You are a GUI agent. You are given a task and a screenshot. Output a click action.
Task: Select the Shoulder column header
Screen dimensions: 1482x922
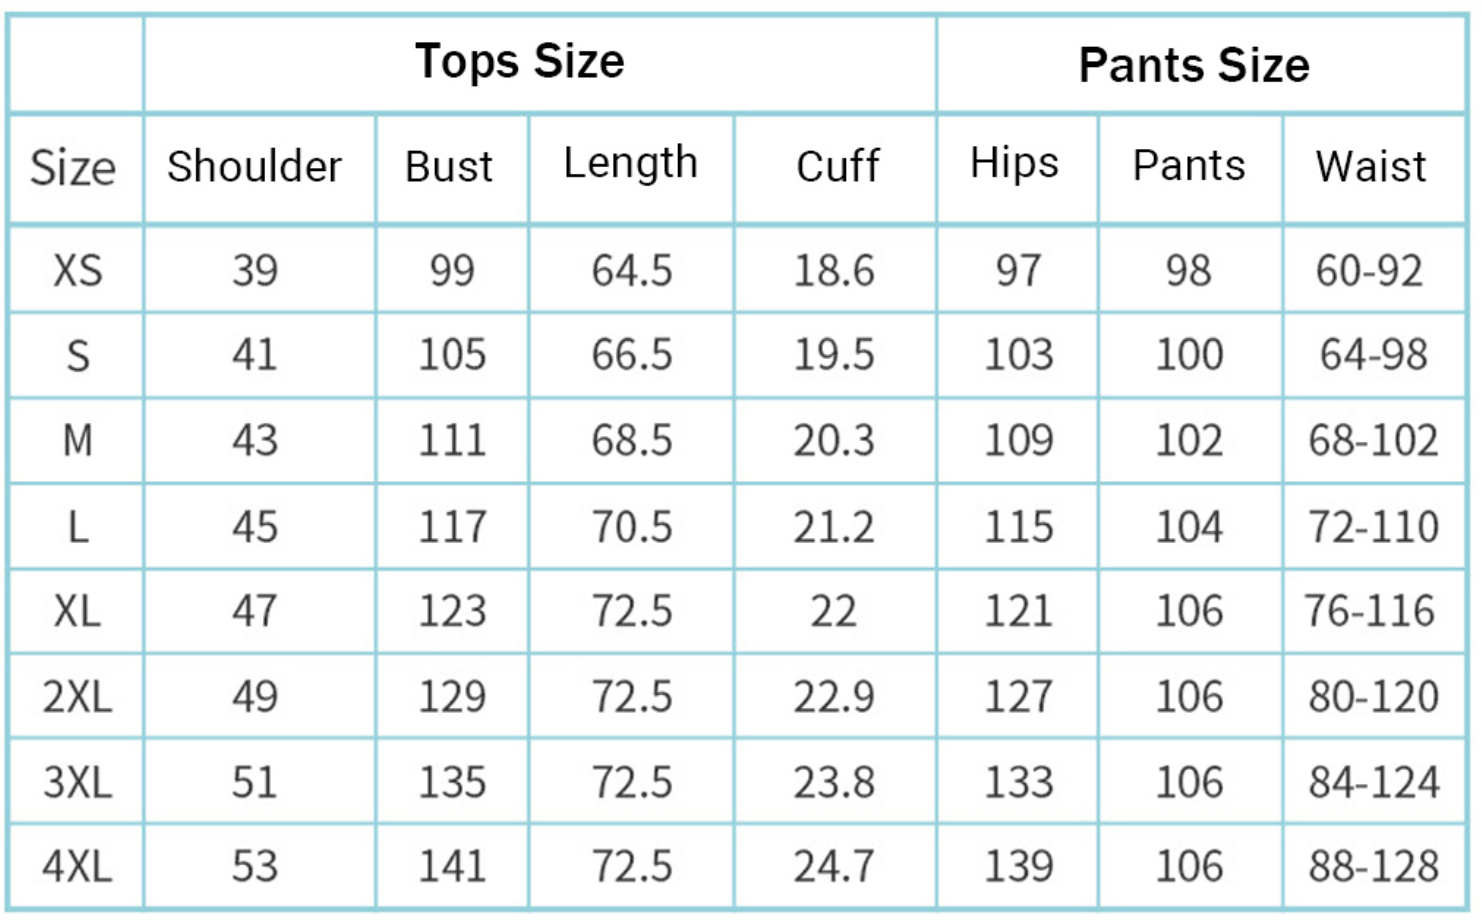click(x=254, y=167)
